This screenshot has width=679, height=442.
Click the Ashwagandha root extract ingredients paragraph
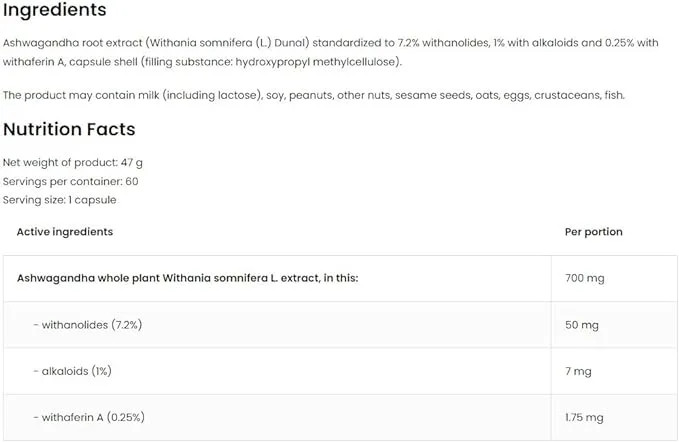click(x=330, y=52)
